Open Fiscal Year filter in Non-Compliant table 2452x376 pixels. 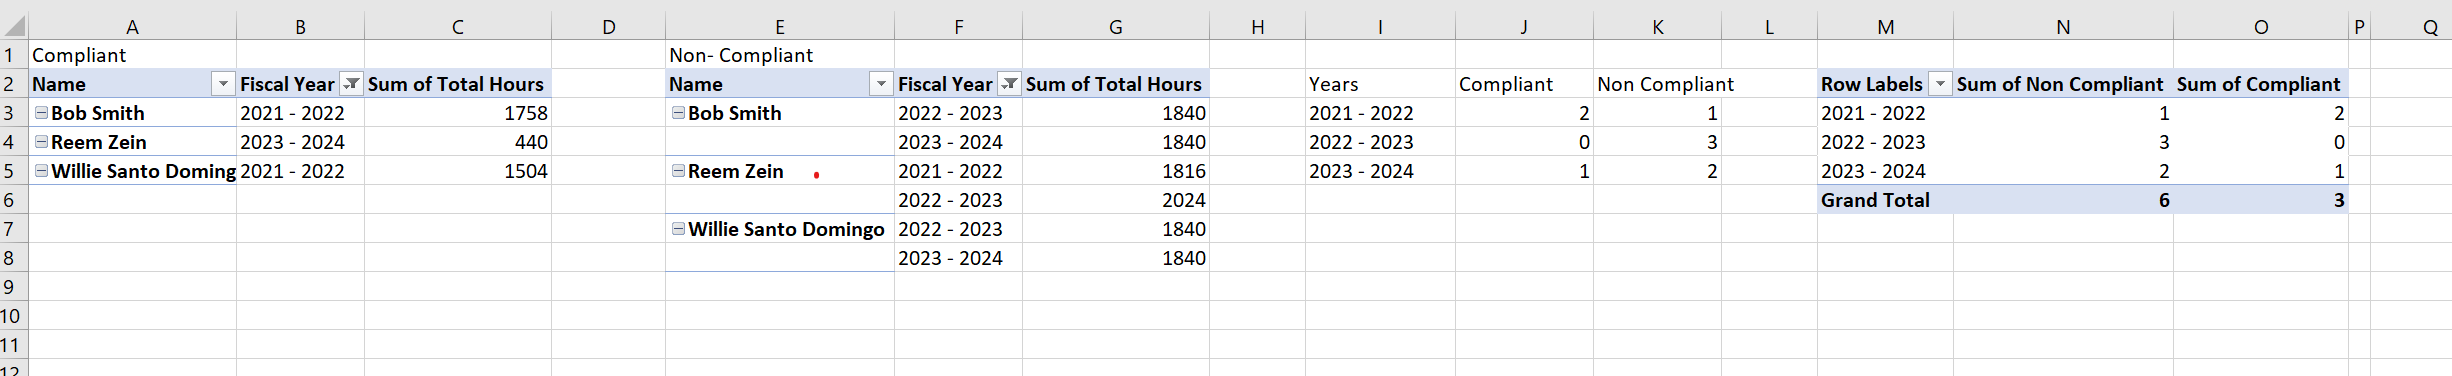[x=1010, y=84]
